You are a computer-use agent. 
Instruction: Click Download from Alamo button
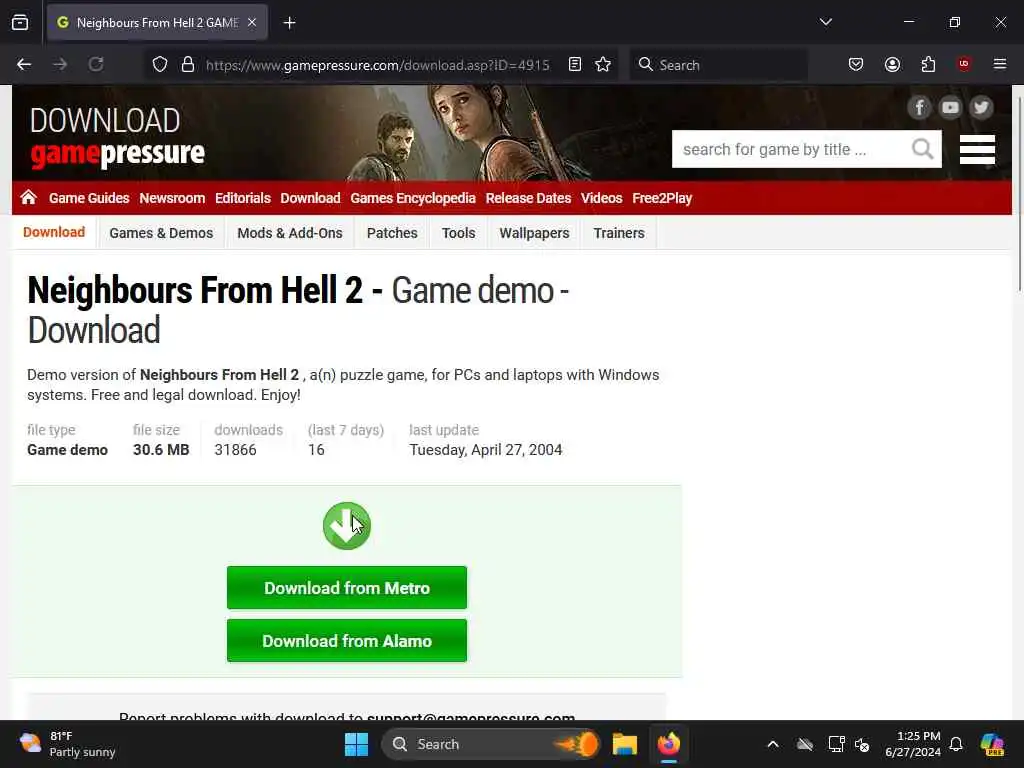tap(347, 641)
